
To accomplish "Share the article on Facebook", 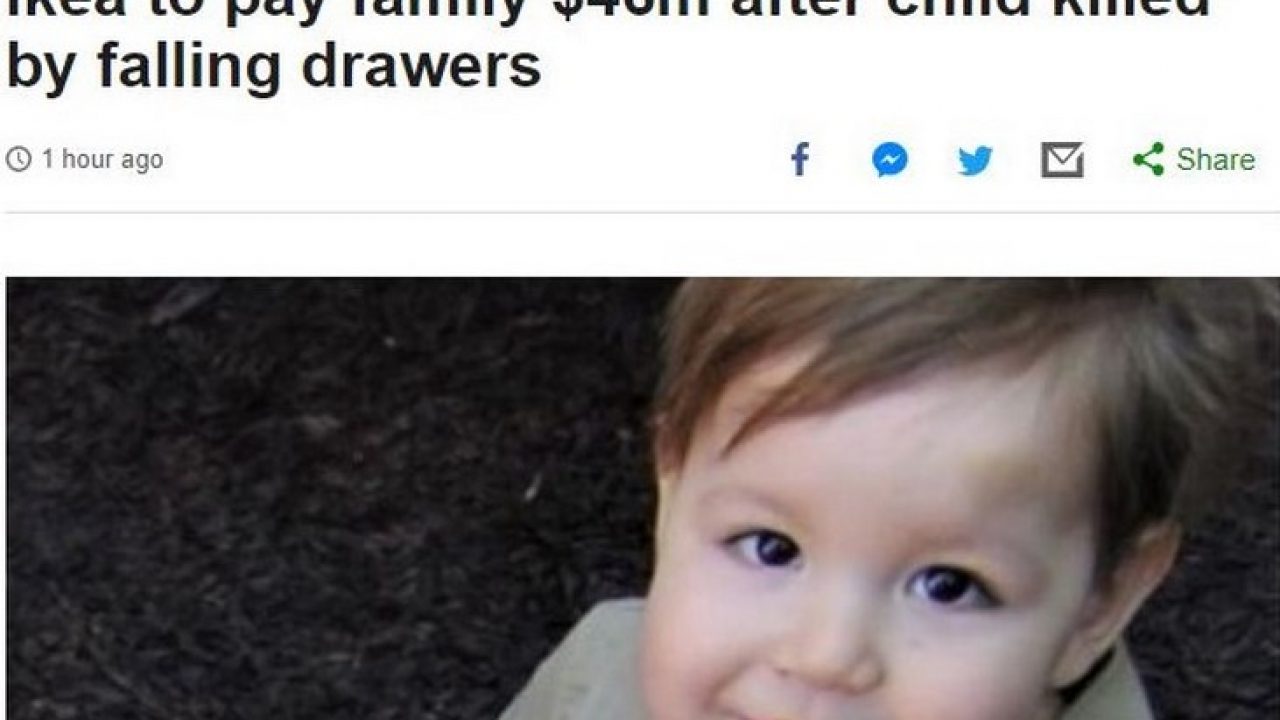I will coord(800,160).
